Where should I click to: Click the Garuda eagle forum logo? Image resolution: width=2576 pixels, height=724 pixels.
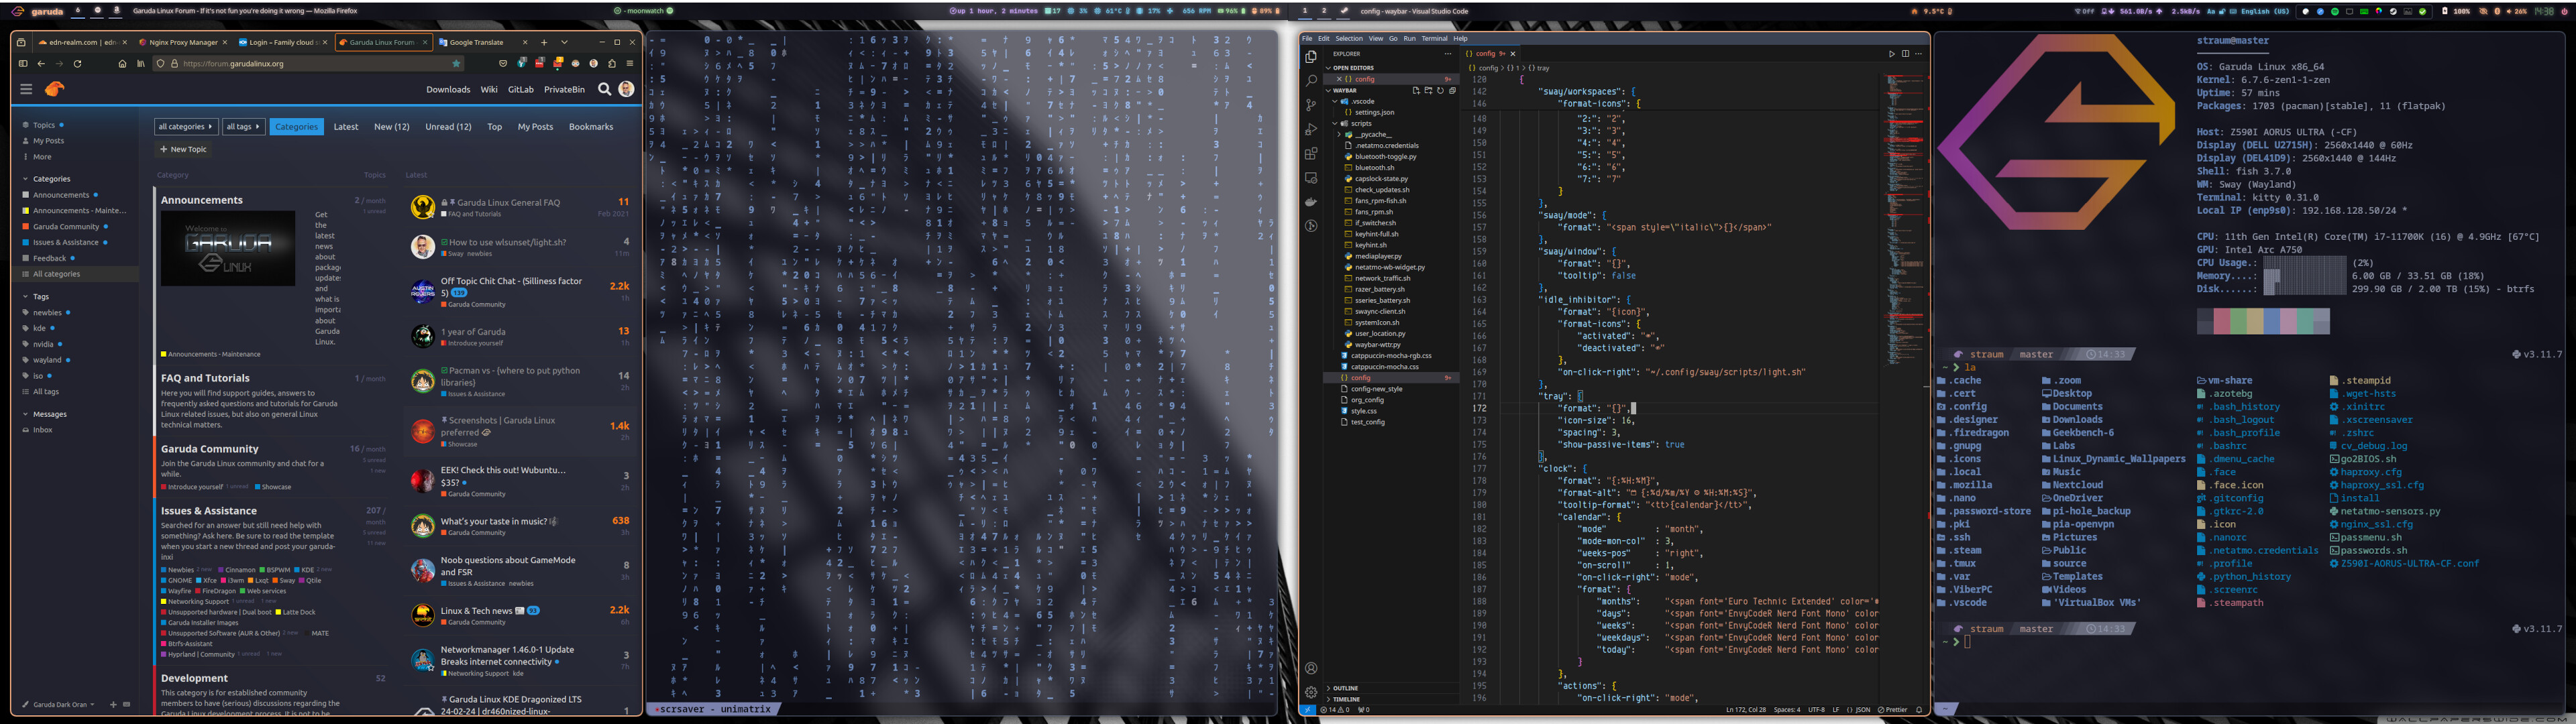click(x=55, y=89)
